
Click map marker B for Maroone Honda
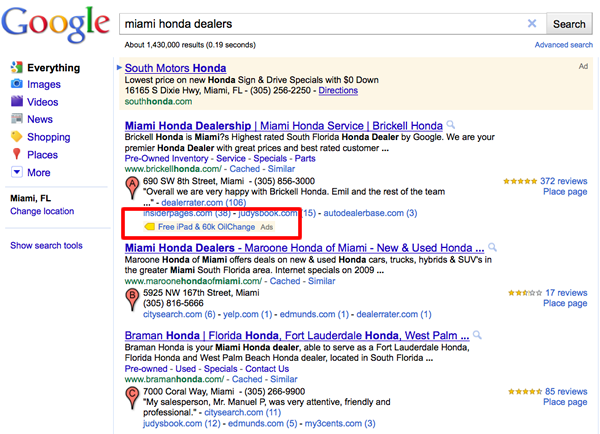[132, 299]
